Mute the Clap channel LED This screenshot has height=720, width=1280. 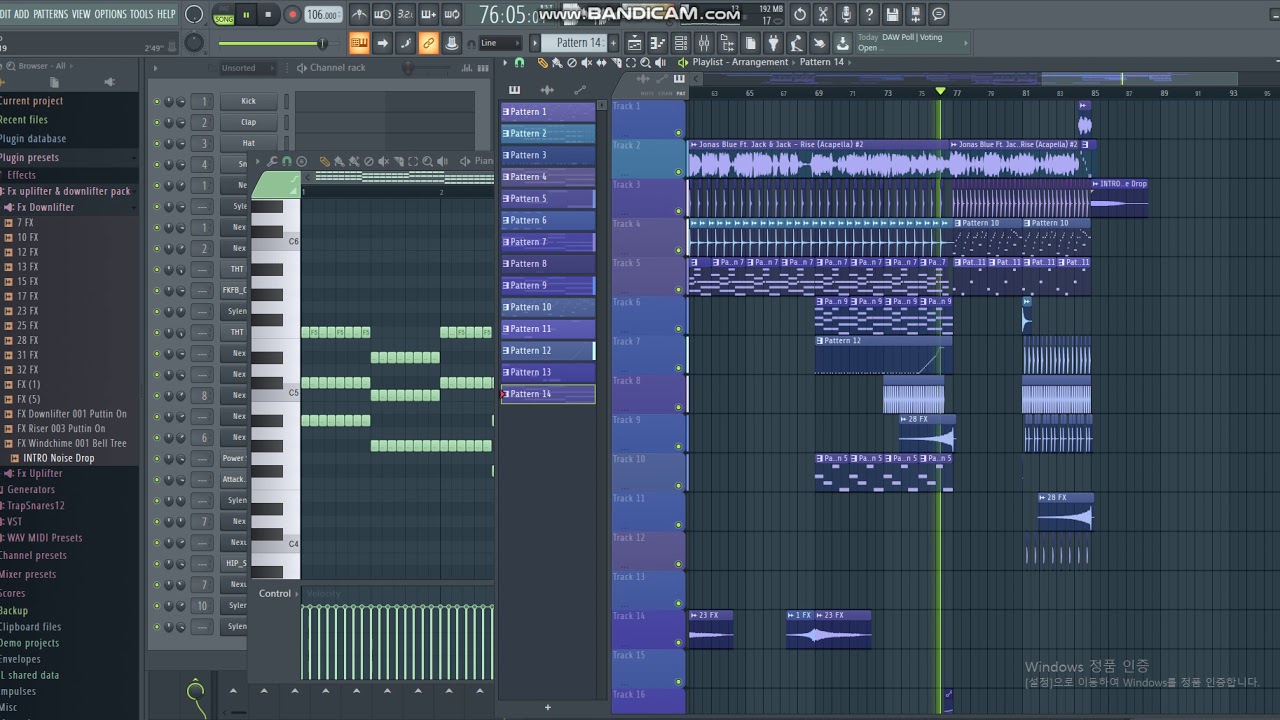point(157,122)
